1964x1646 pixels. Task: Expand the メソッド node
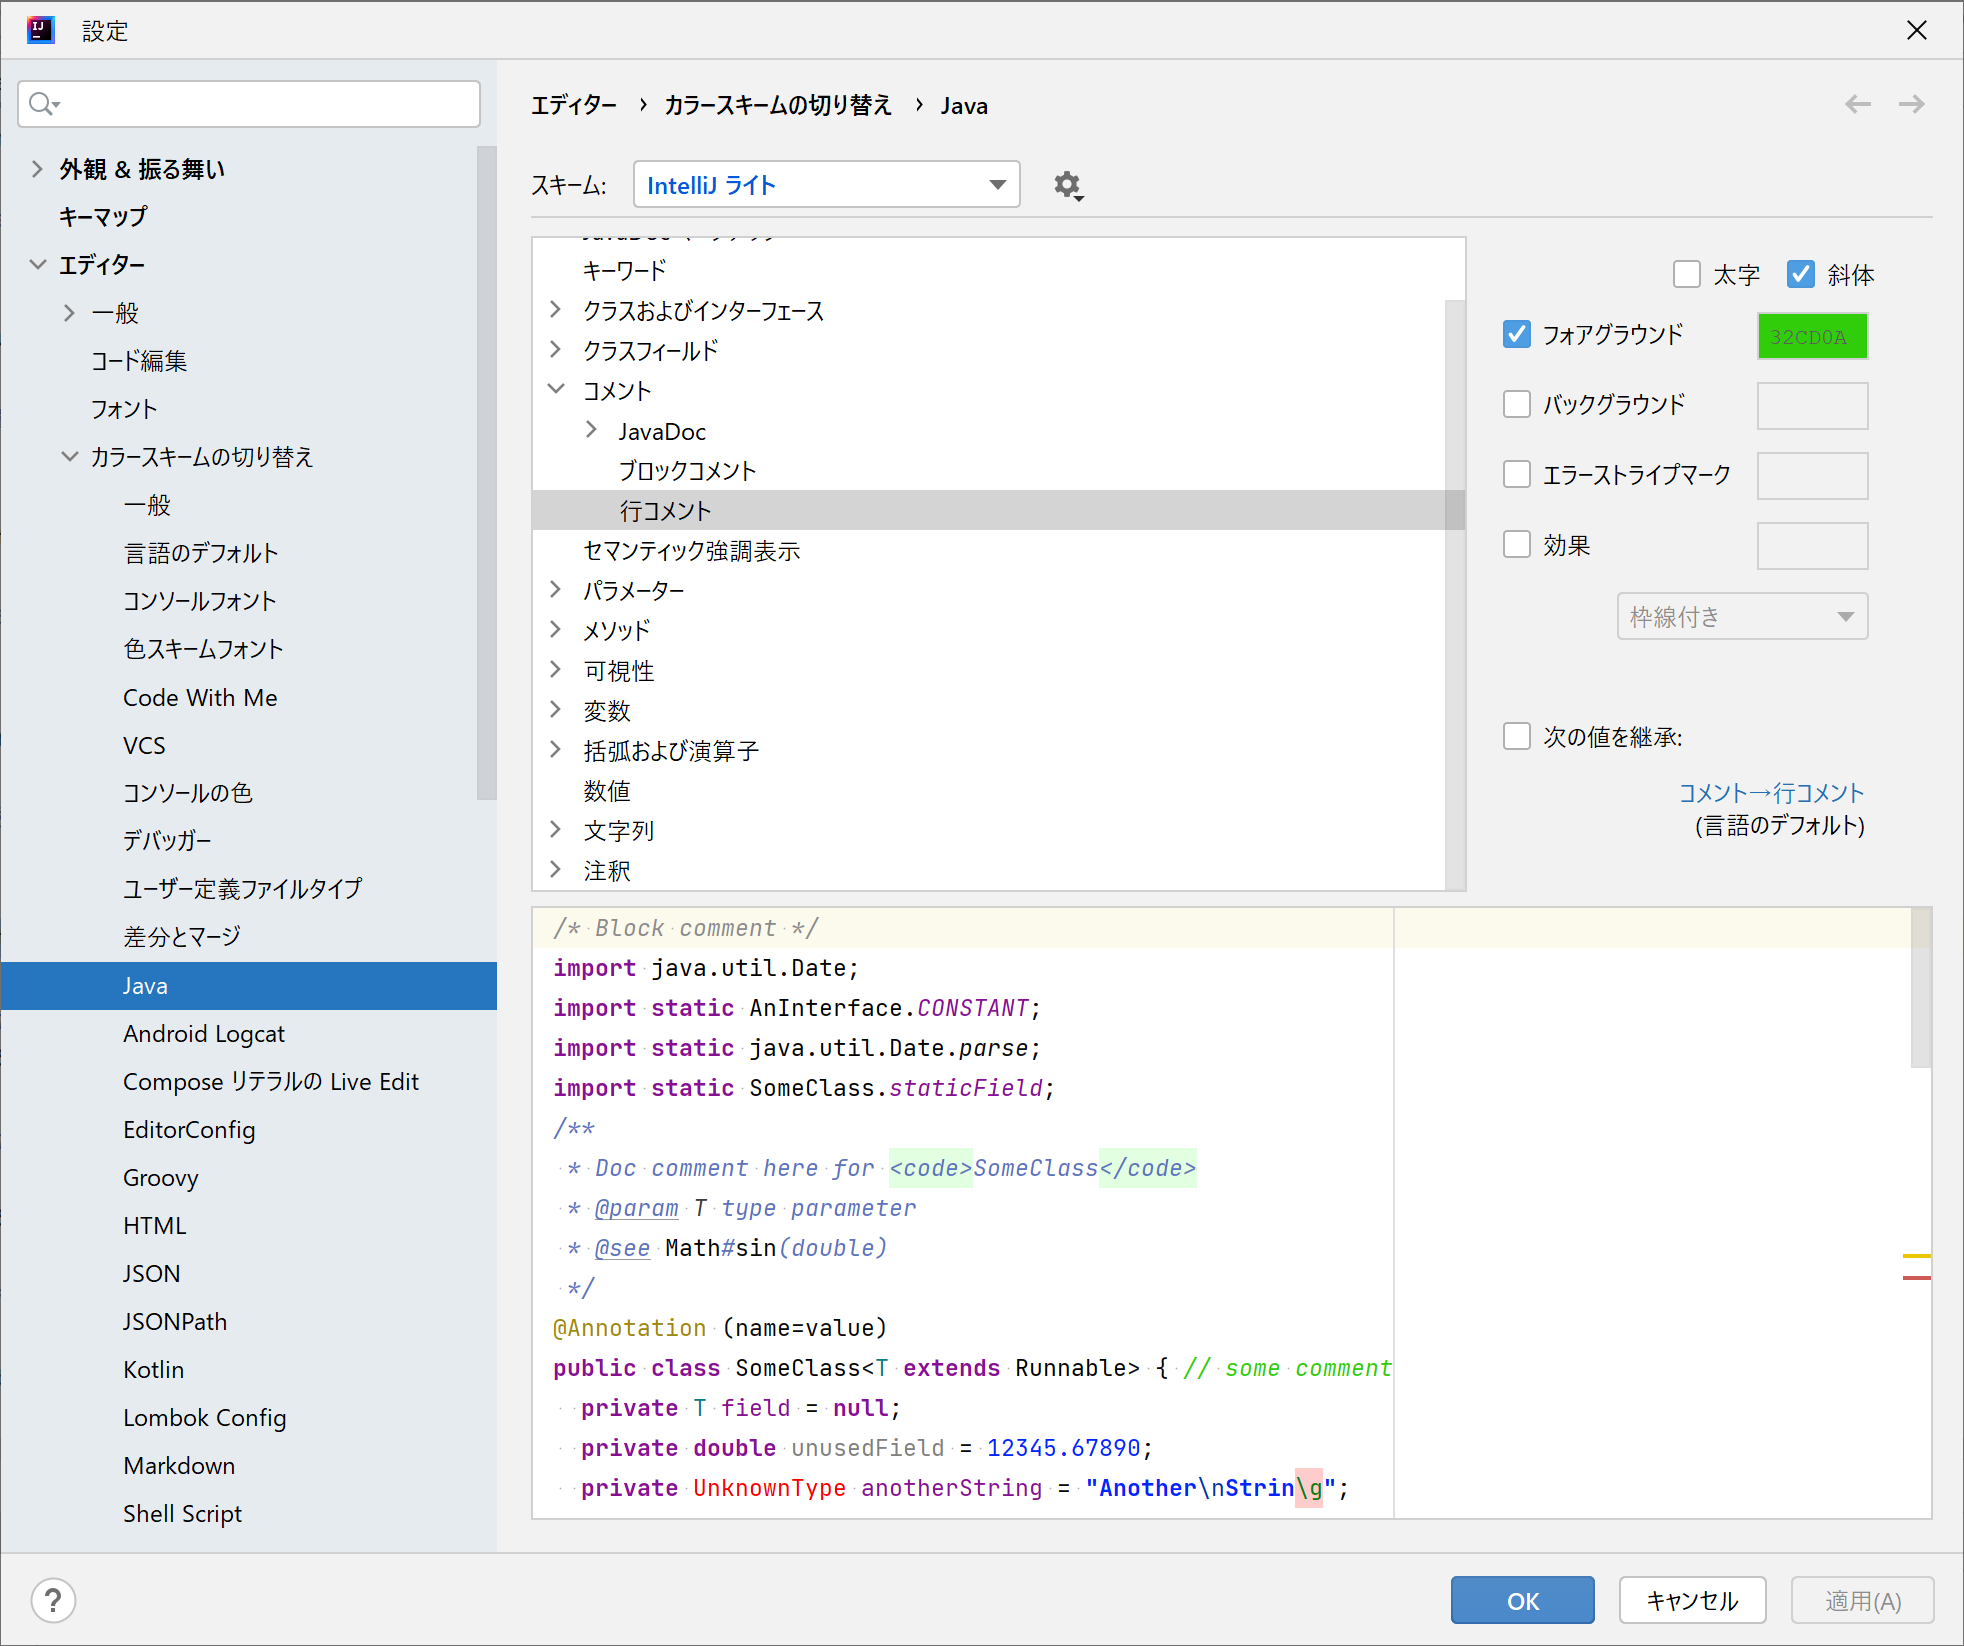[x=556, y=630]
